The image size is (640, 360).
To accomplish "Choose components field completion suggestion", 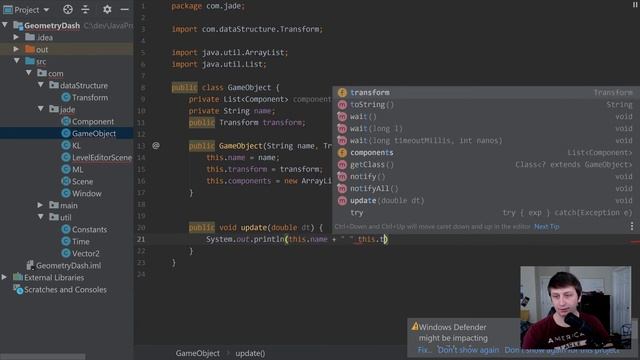I will [485, 153].
